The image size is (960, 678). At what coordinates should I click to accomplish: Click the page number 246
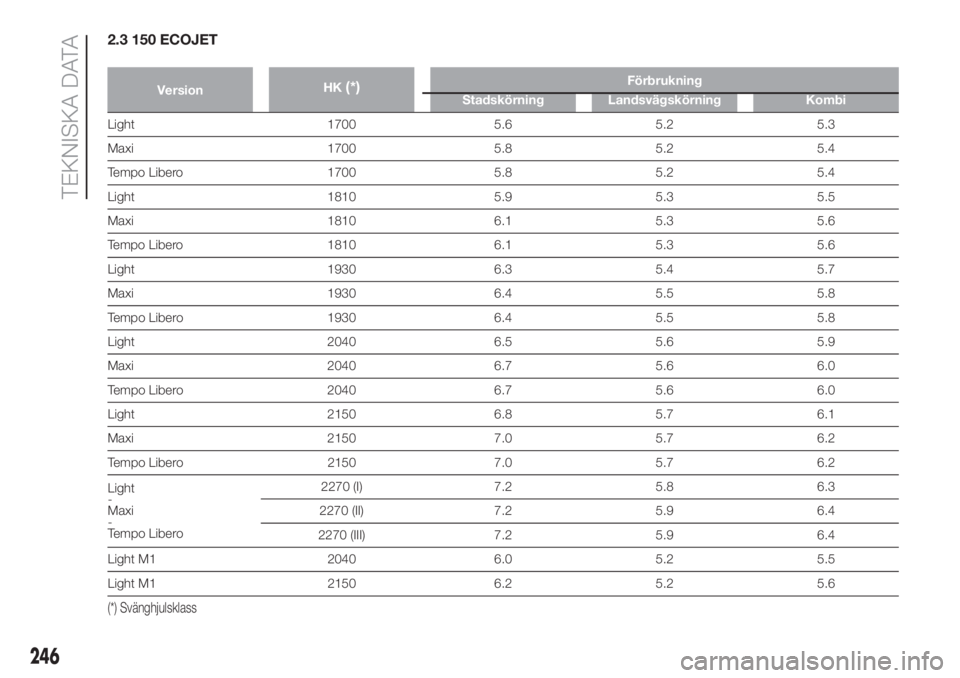[45, 656]
